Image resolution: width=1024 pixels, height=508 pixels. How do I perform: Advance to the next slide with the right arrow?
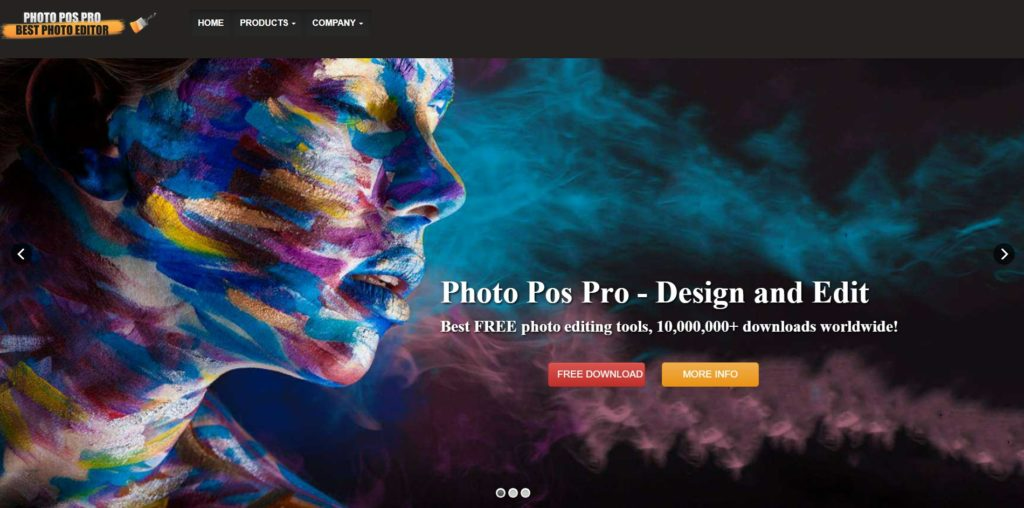click(1004, 254)
